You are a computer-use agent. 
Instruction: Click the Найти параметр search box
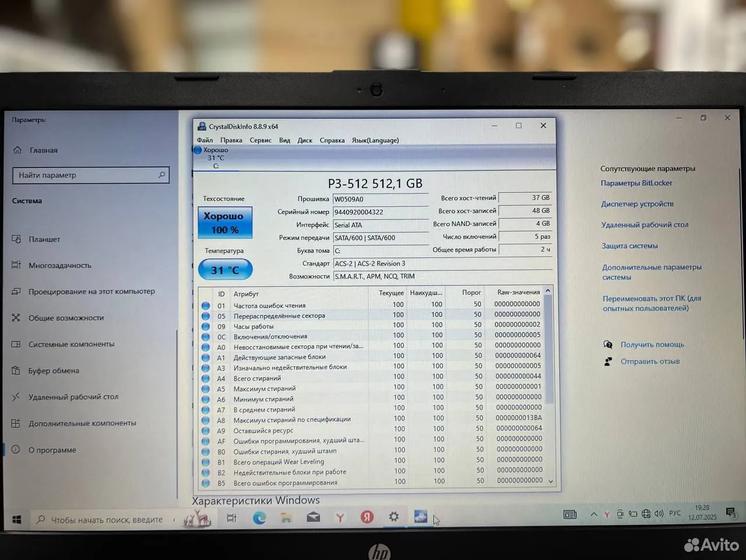point(91,175)
